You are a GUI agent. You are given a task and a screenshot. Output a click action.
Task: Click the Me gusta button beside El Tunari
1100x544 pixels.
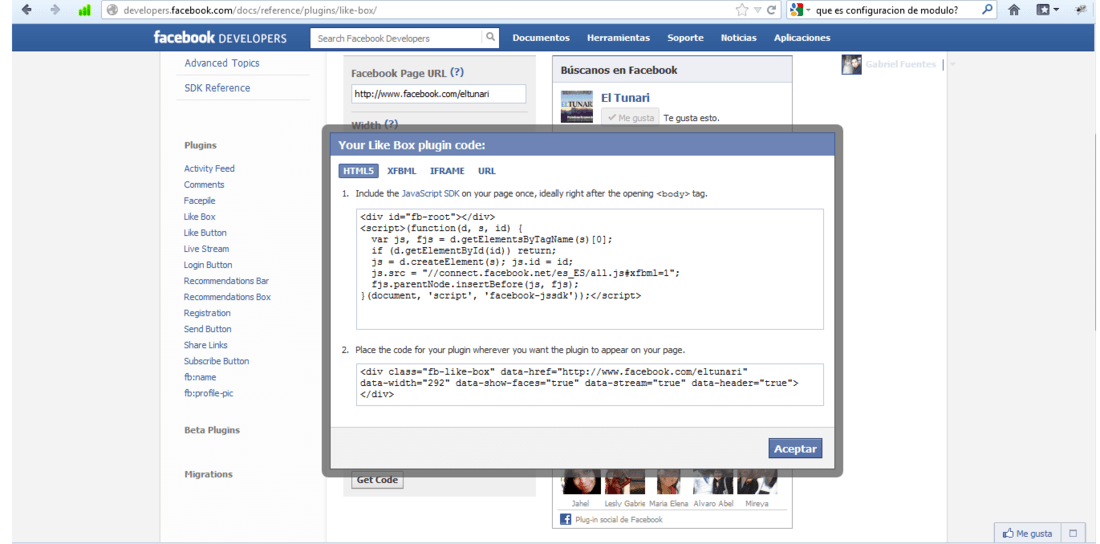pos(630,117)
